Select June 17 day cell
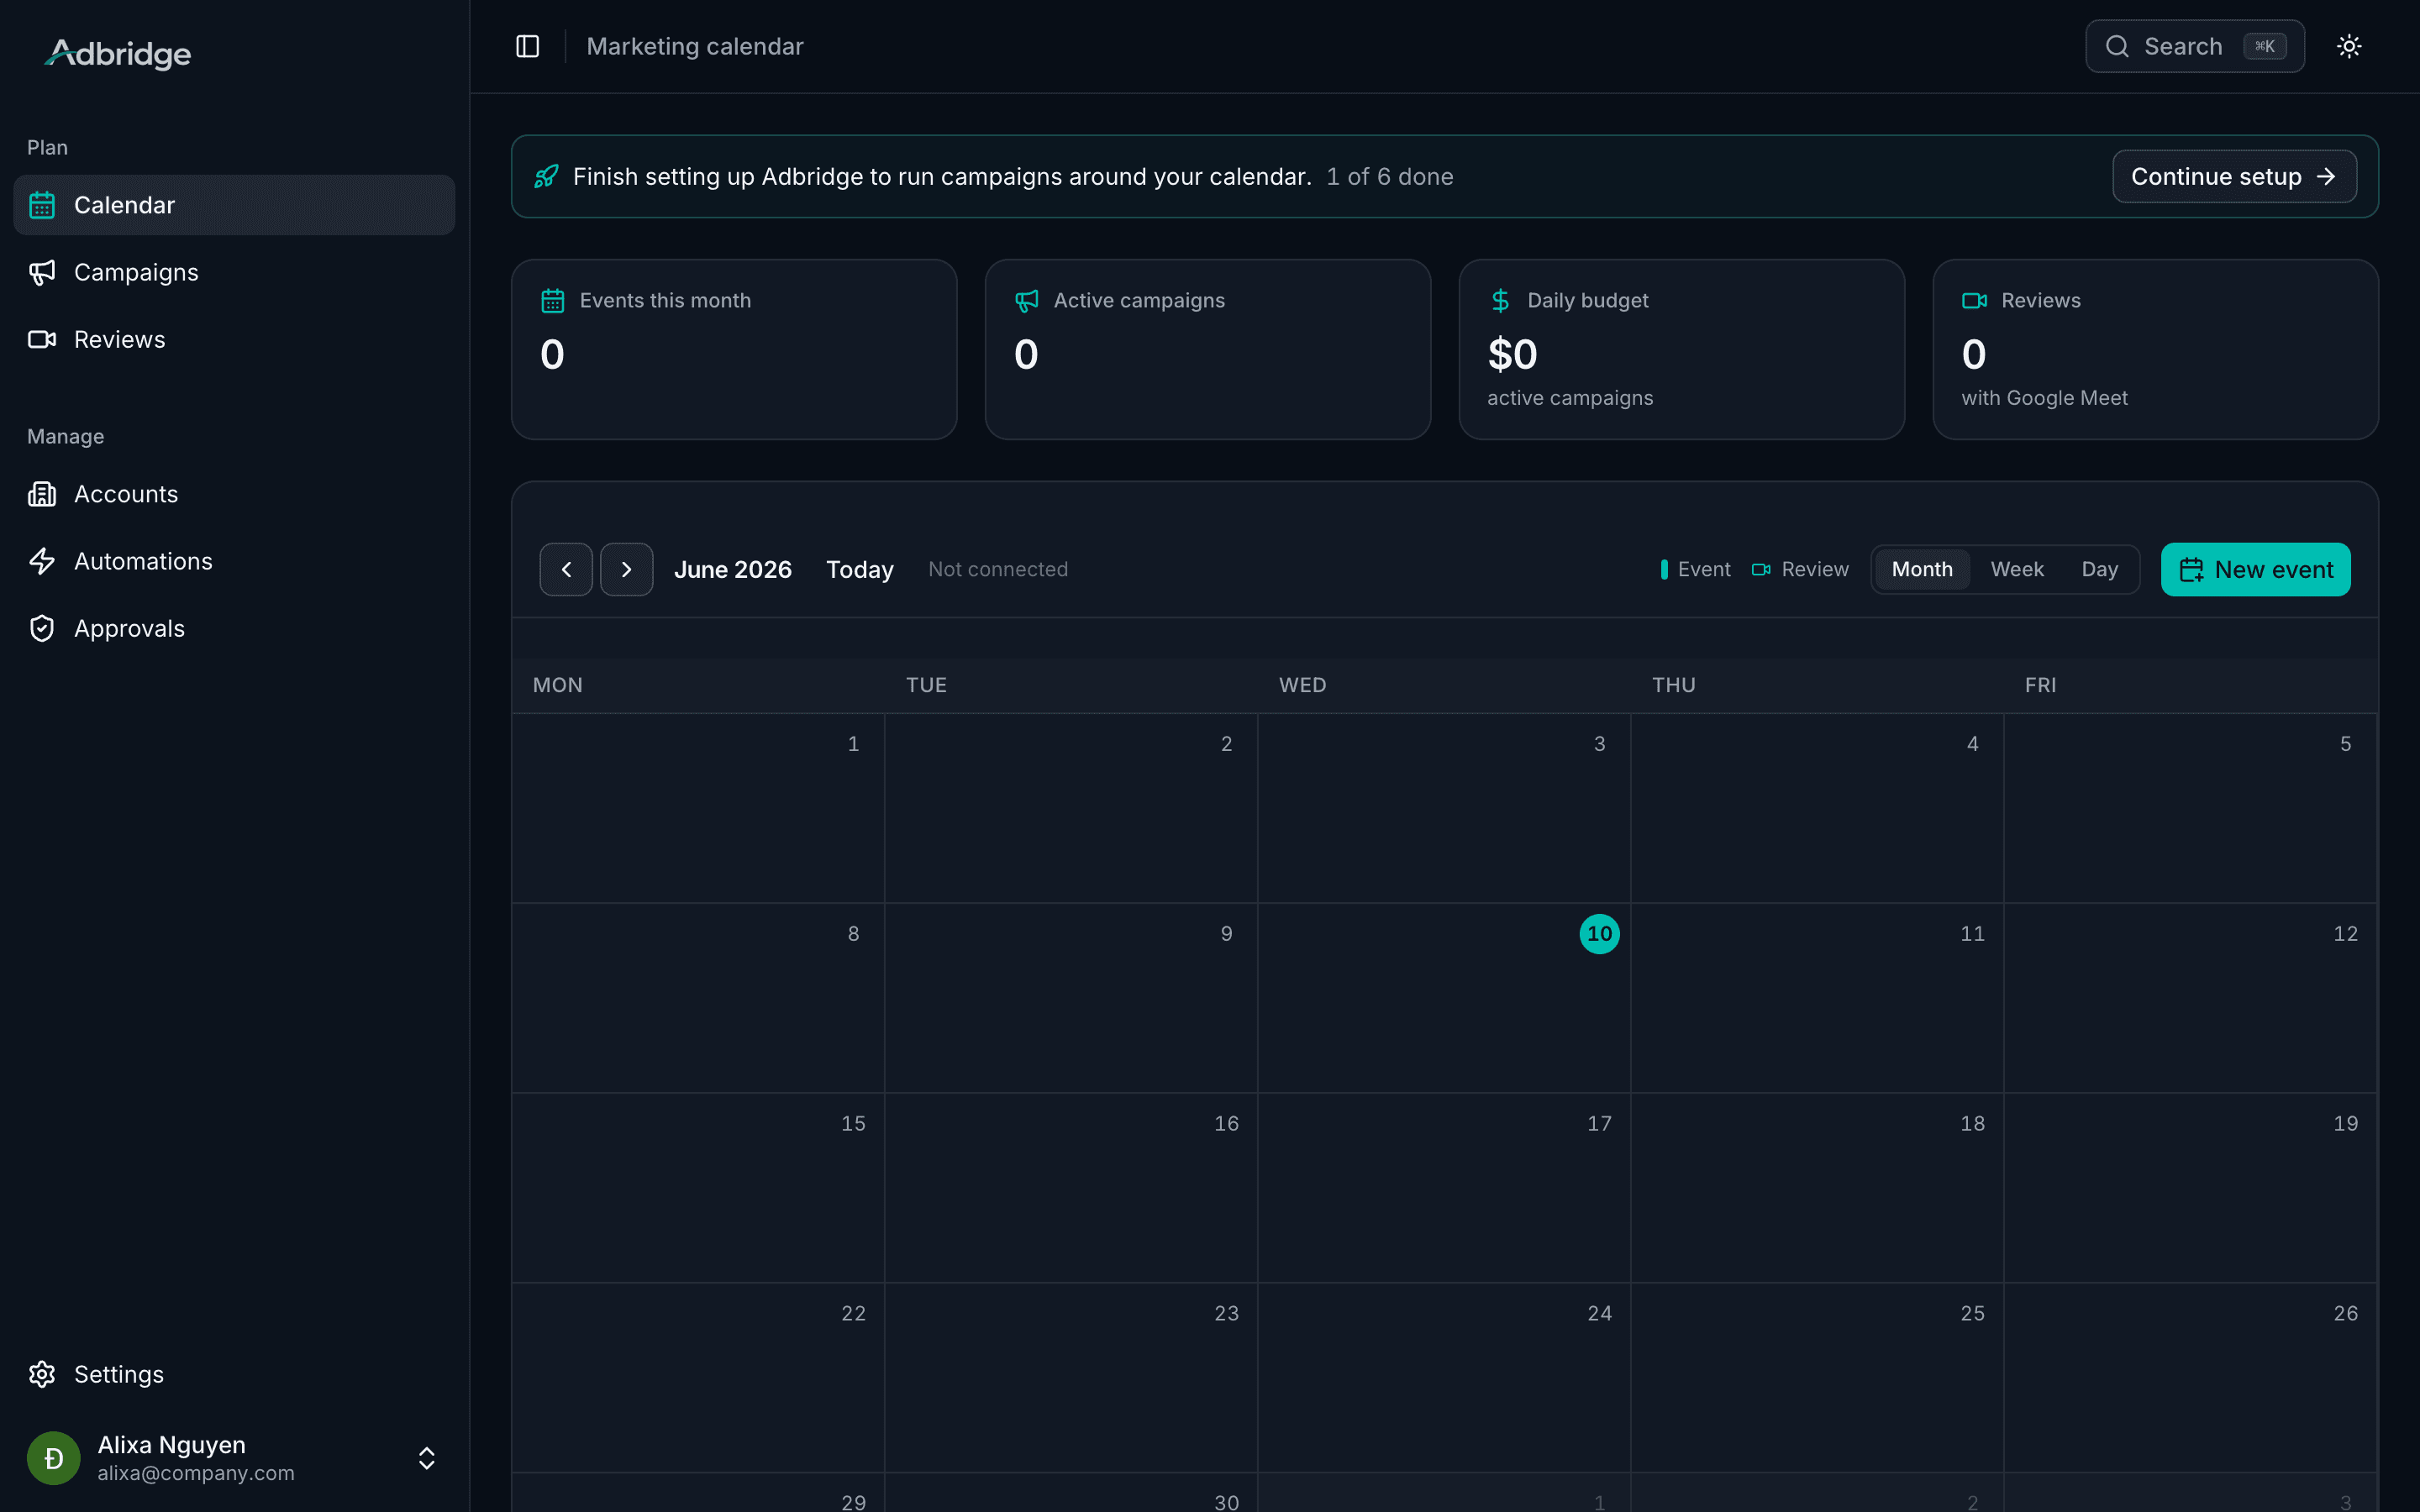Viewport: 2420px width, 1512px height. [1444, 1188]
